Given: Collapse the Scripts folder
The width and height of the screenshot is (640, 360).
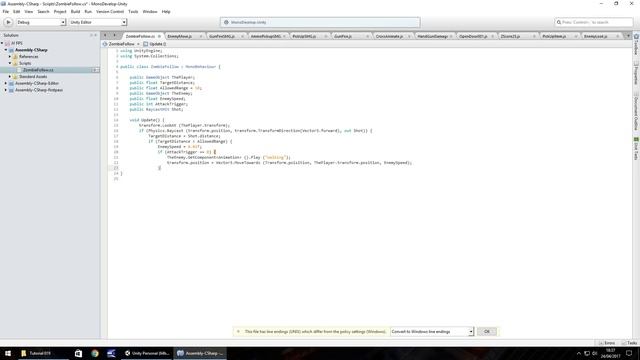Looking at the screenshot, I should 10,63.
